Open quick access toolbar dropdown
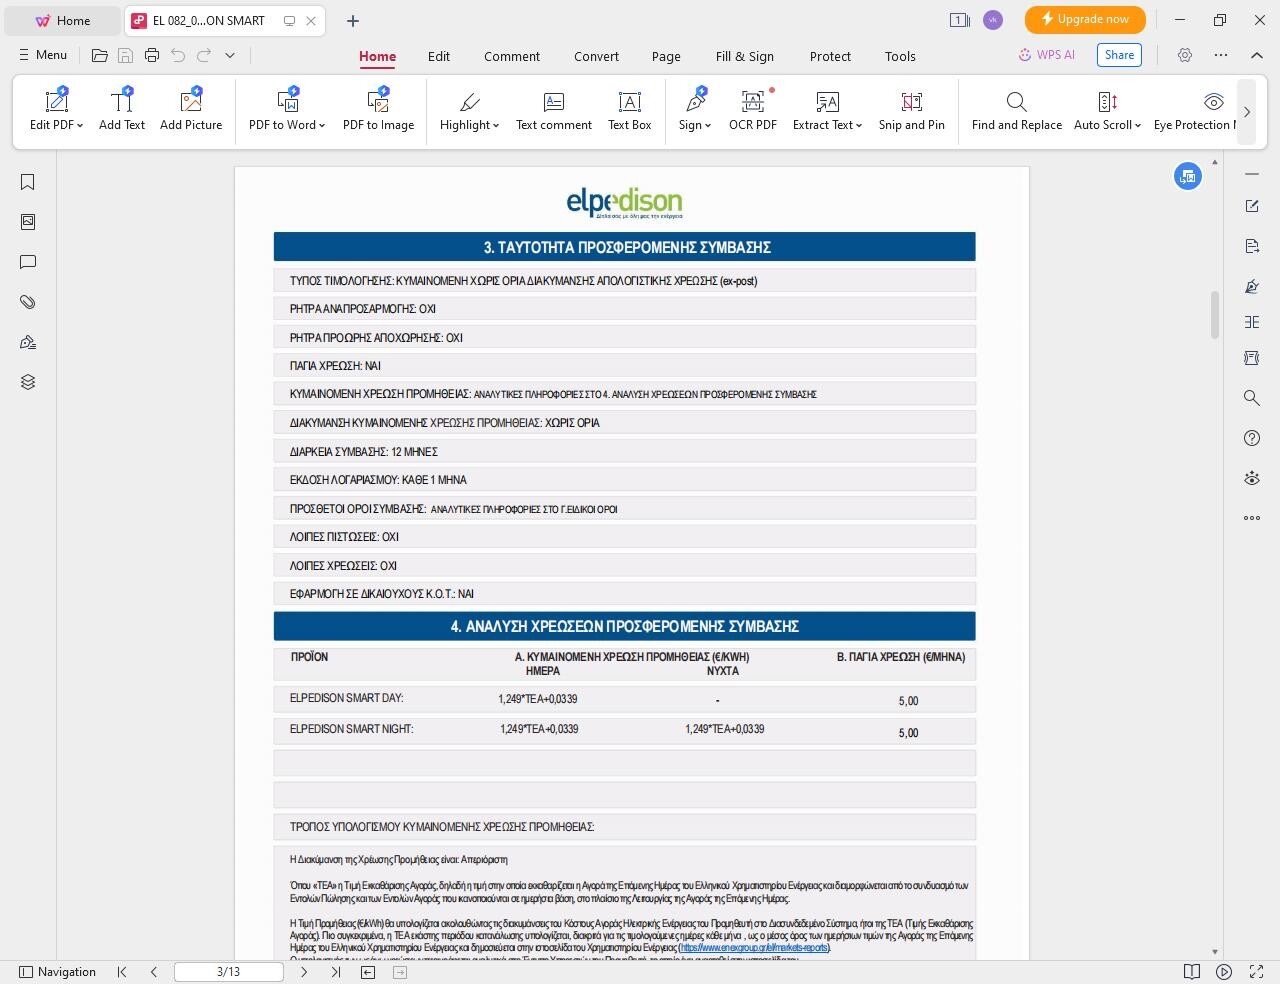1280x984 pixels. (x=230, y=56)
